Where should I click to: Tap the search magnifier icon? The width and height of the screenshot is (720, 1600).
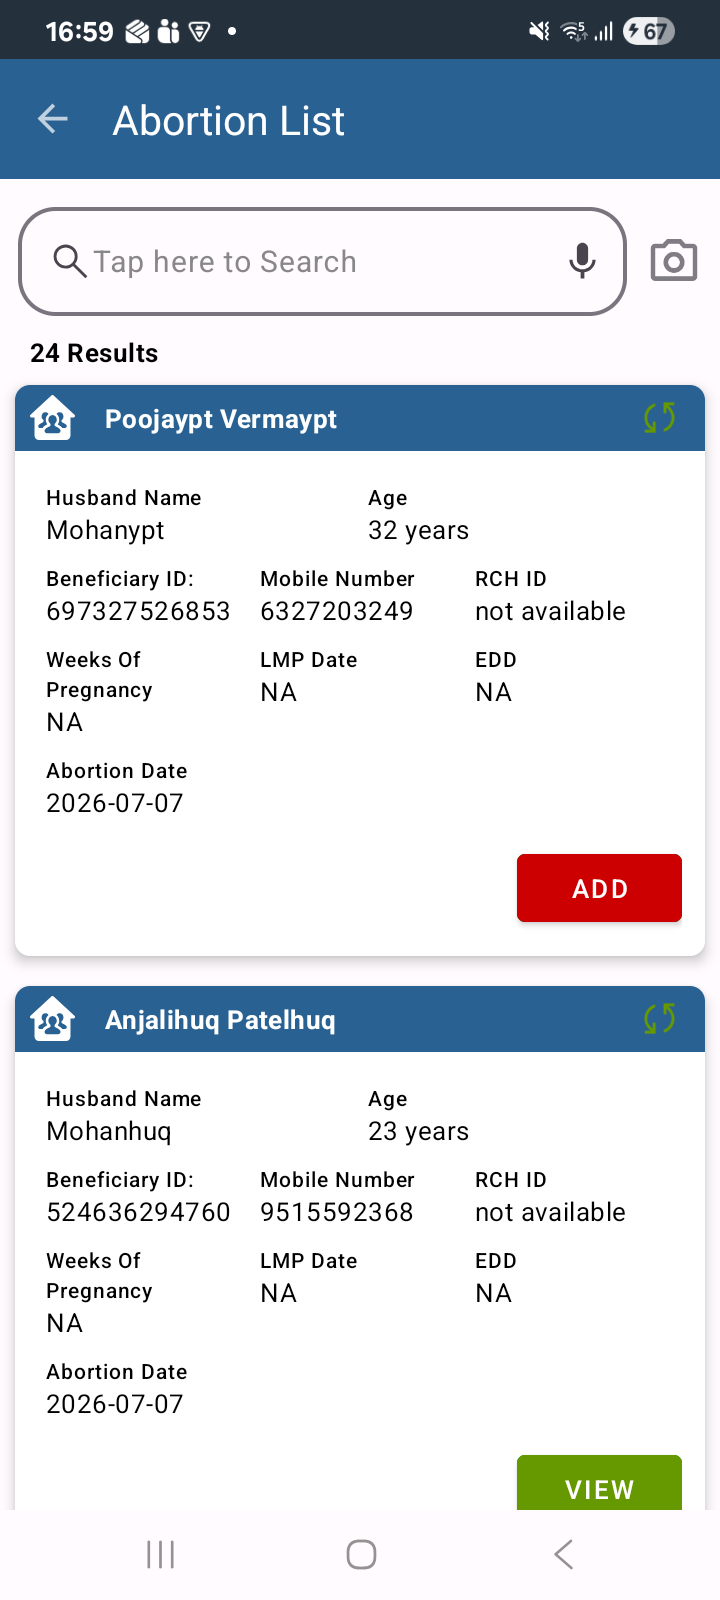click(x=69, y=261)
